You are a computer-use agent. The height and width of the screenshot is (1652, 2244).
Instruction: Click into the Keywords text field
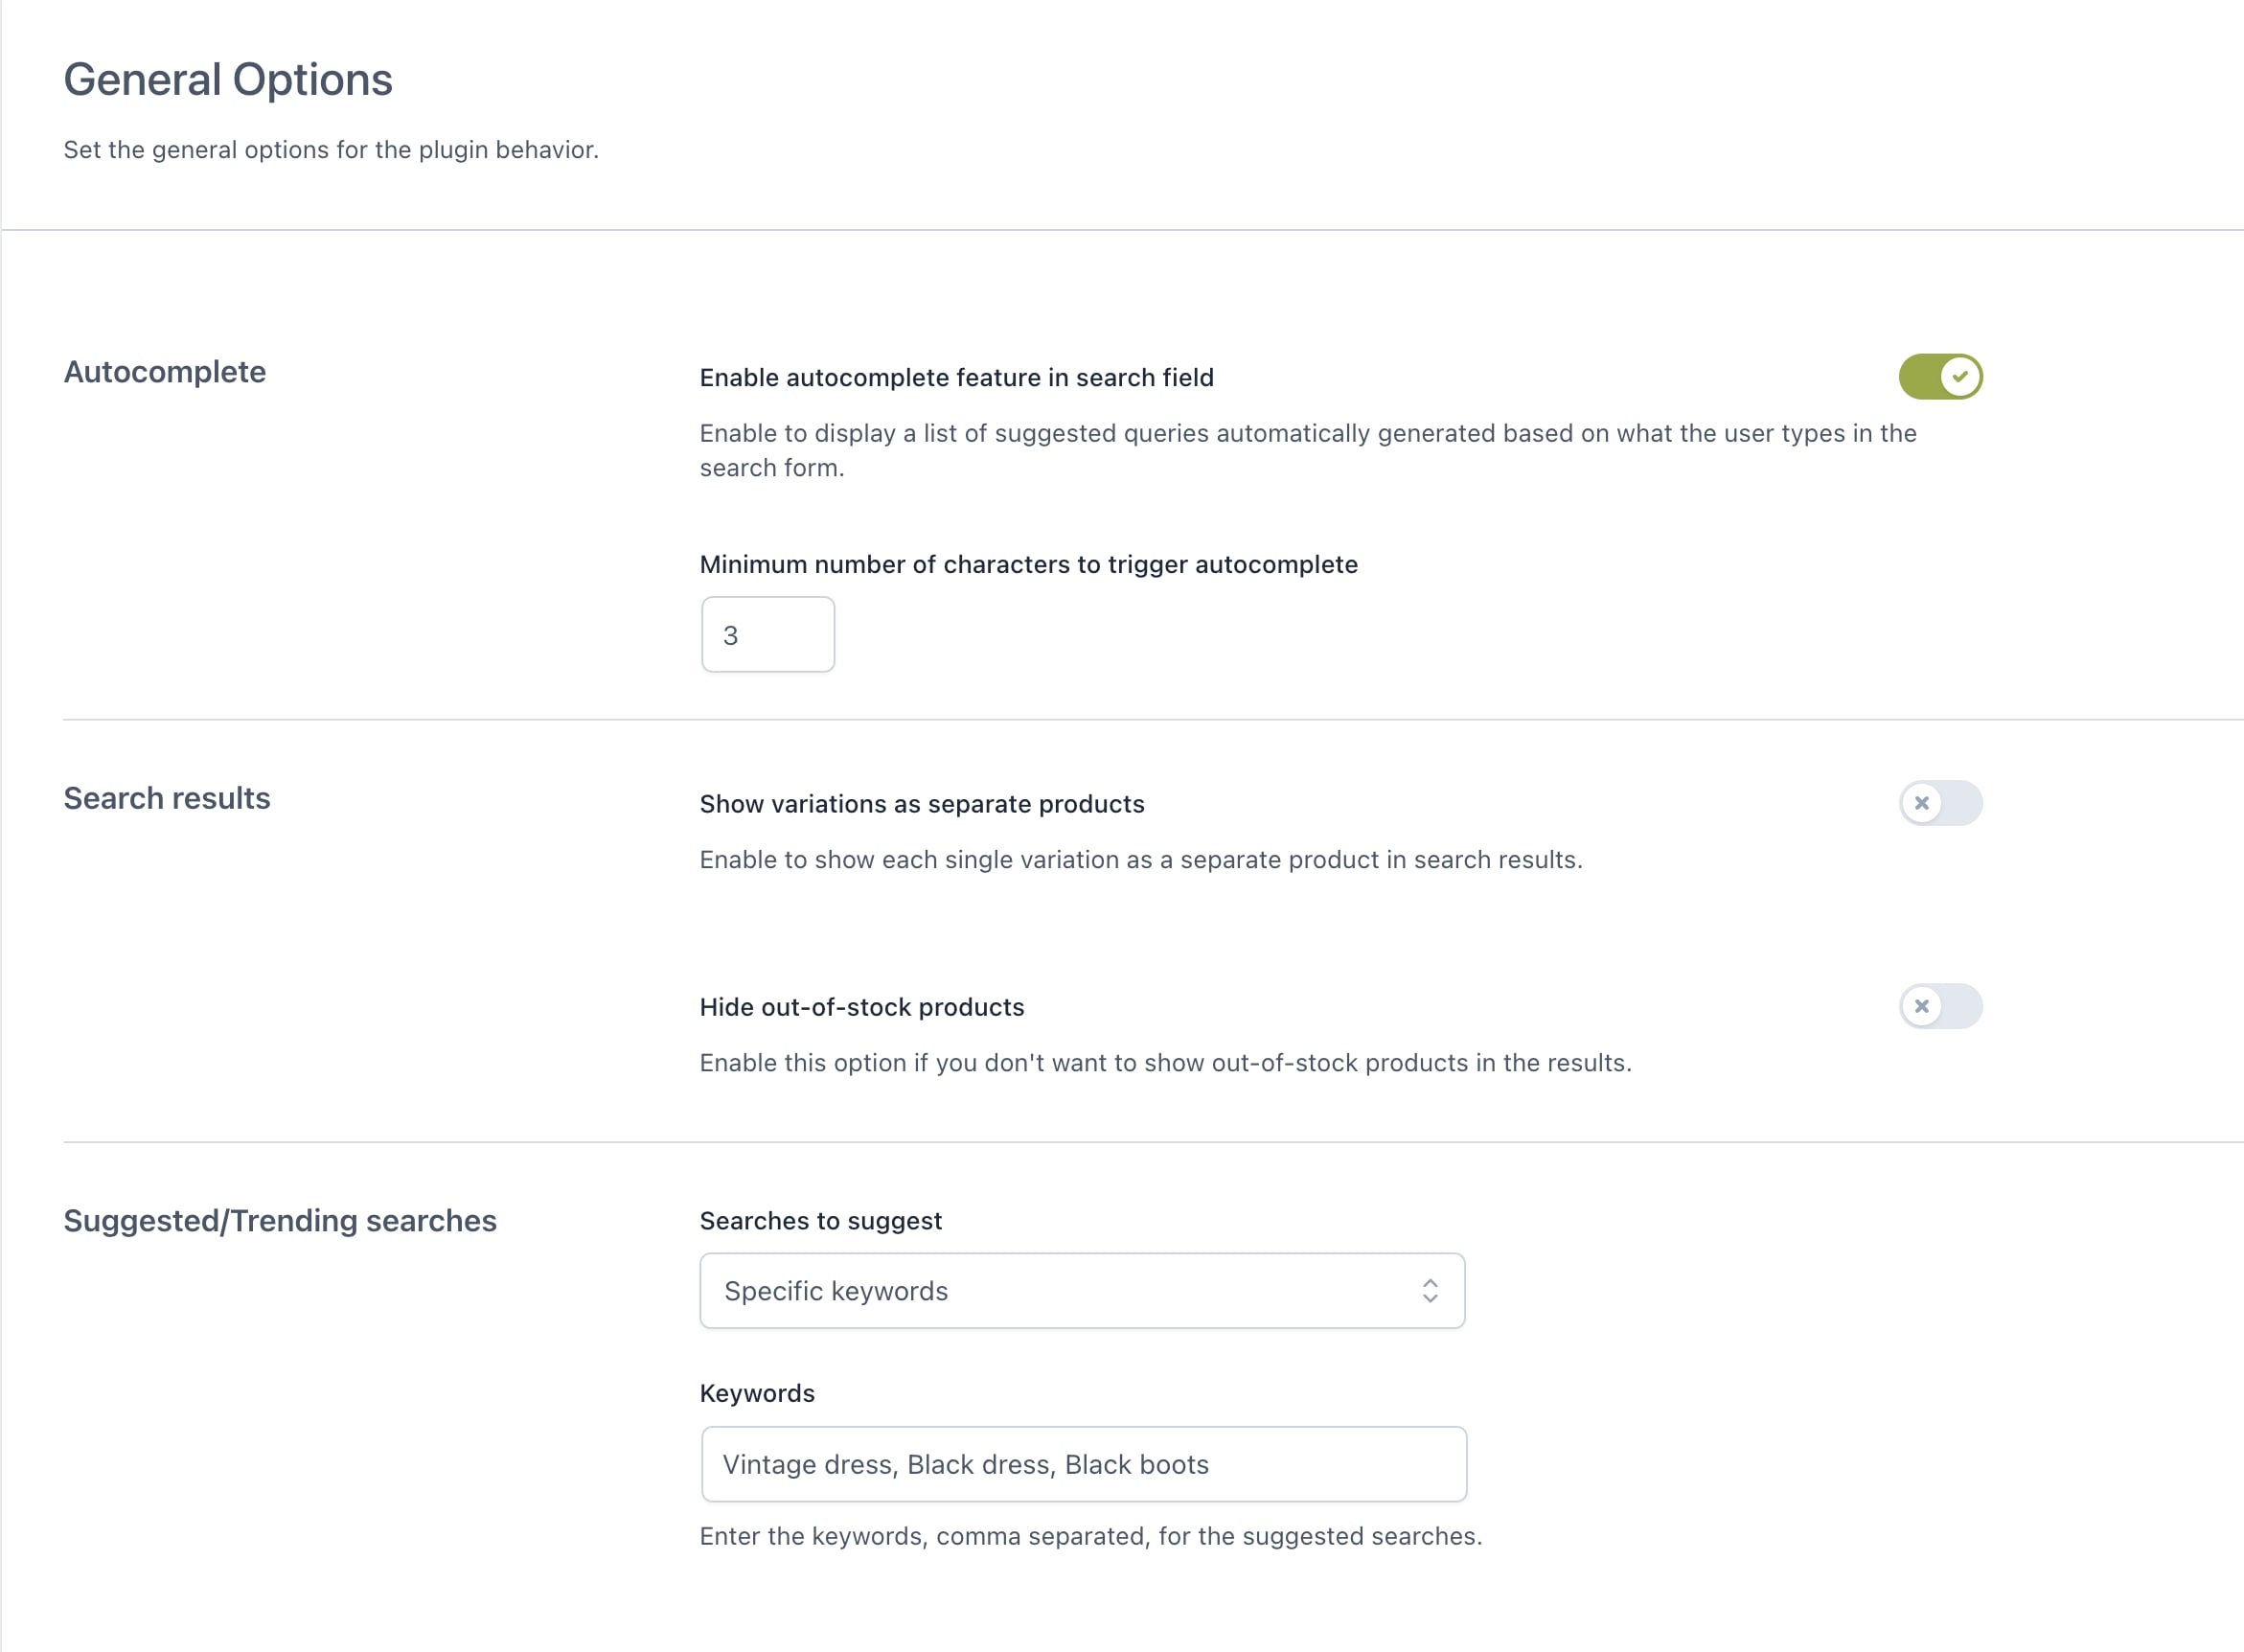(1083, 1464)
